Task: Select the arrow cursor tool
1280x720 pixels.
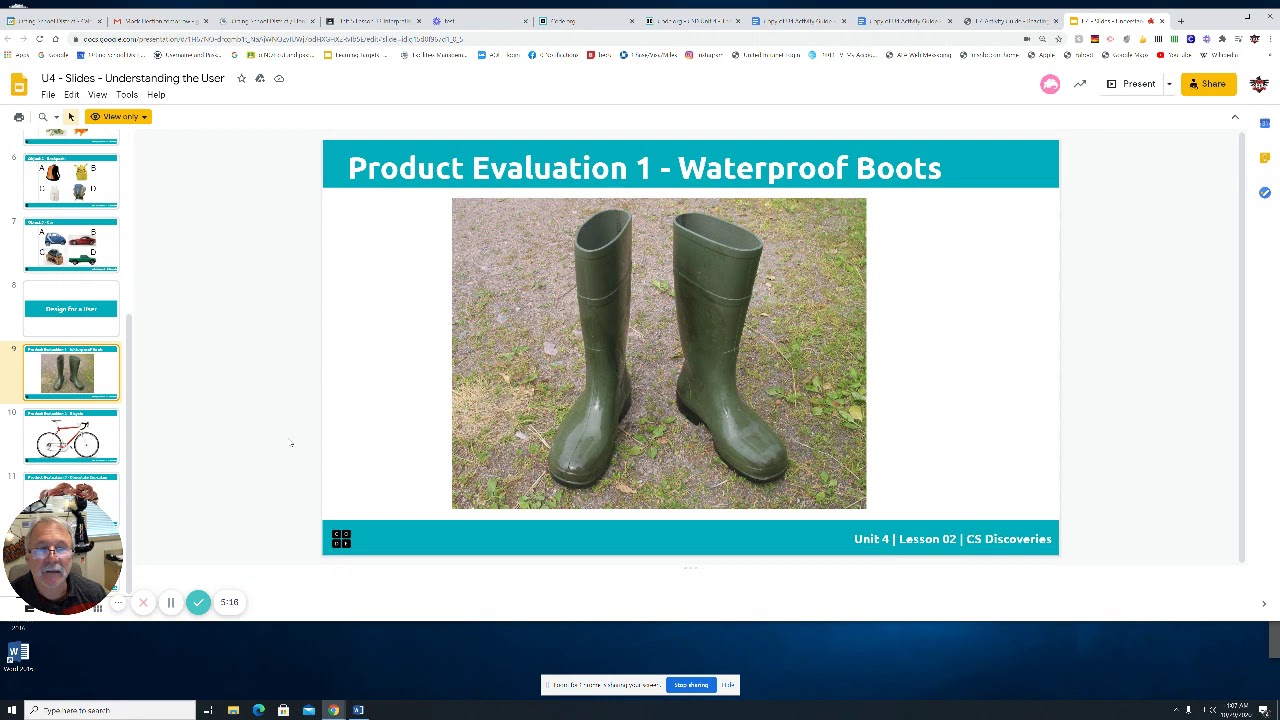Action: [x=71, y=117]
